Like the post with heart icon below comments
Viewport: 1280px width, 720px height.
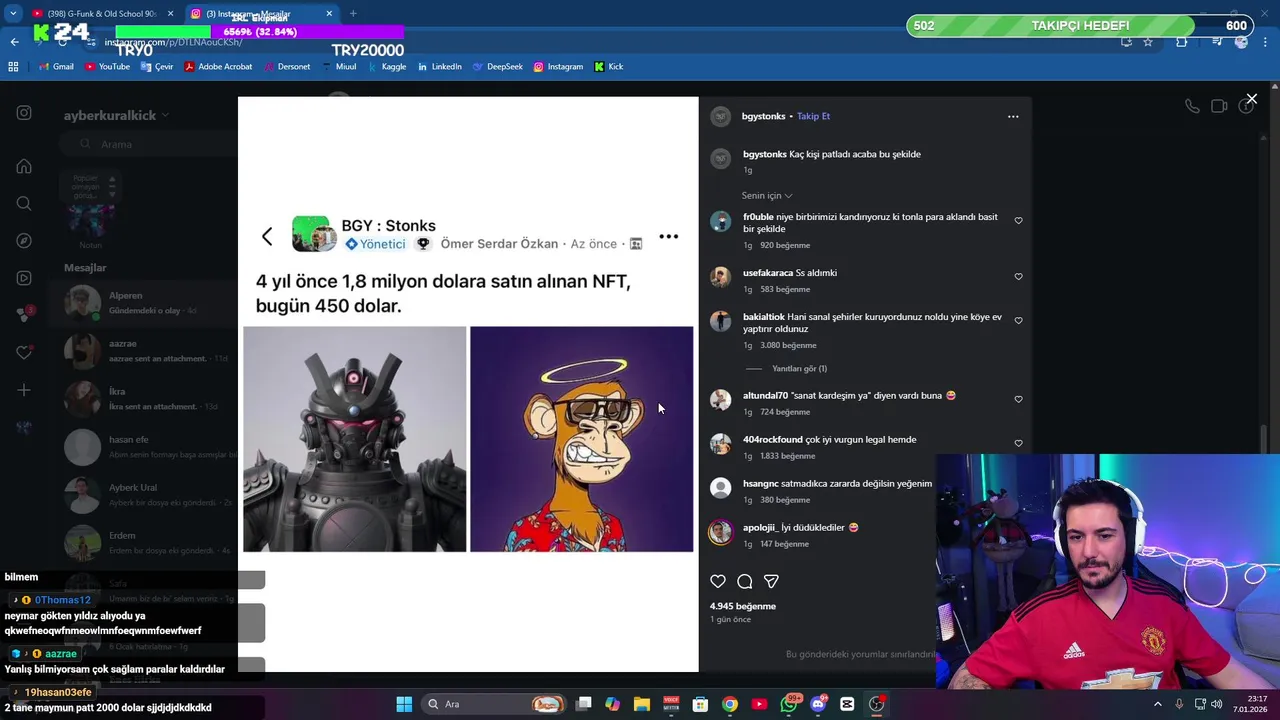tap(717, 581)
